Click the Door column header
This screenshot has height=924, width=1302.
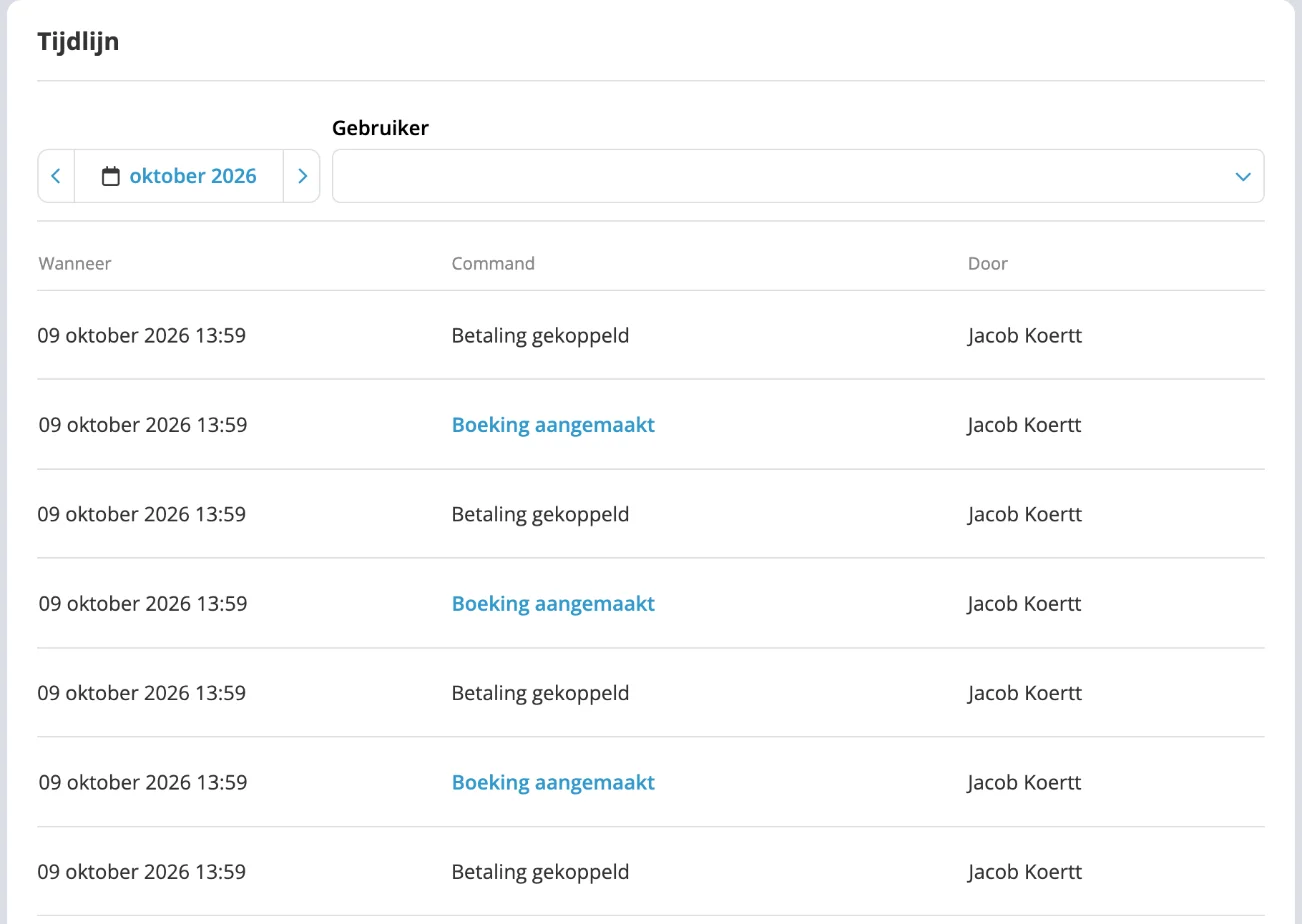(x=988, y=264)
